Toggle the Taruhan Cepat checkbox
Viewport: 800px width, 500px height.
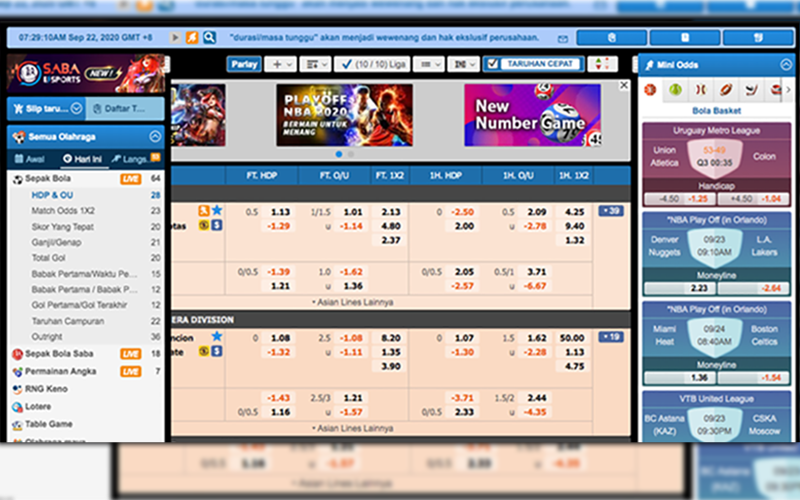491,63
